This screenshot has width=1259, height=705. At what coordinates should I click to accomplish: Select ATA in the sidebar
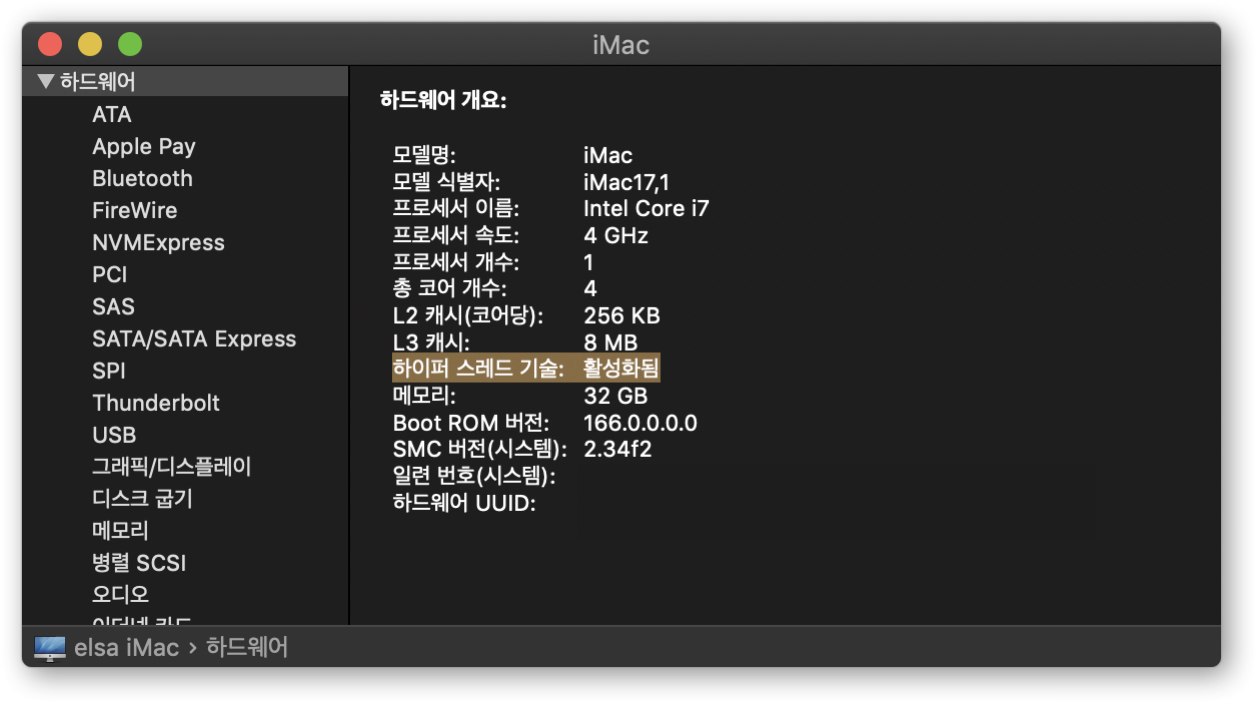tap(112, 114)
